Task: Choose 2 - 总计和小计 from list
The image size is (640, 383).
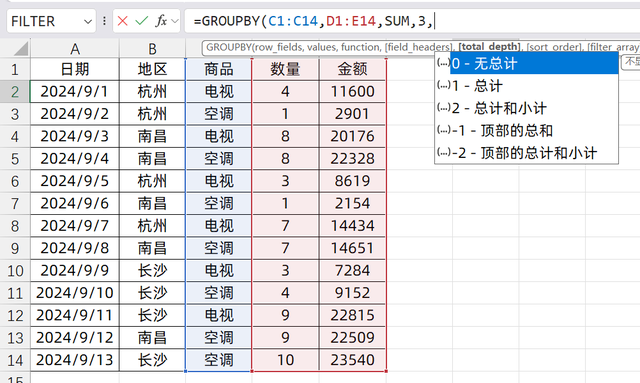Action: coord(527,108)
